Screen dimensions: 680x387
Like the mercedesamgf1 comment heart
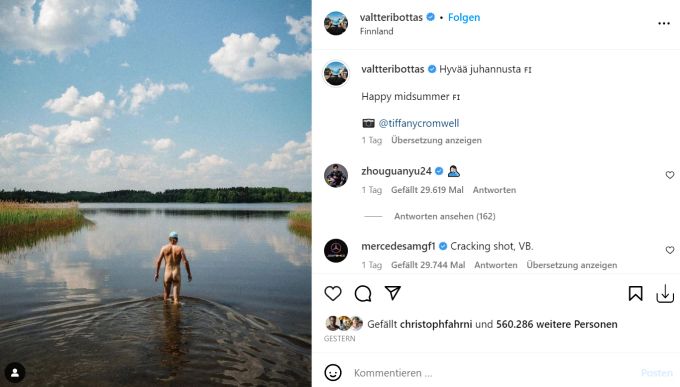tap(670, 250)
